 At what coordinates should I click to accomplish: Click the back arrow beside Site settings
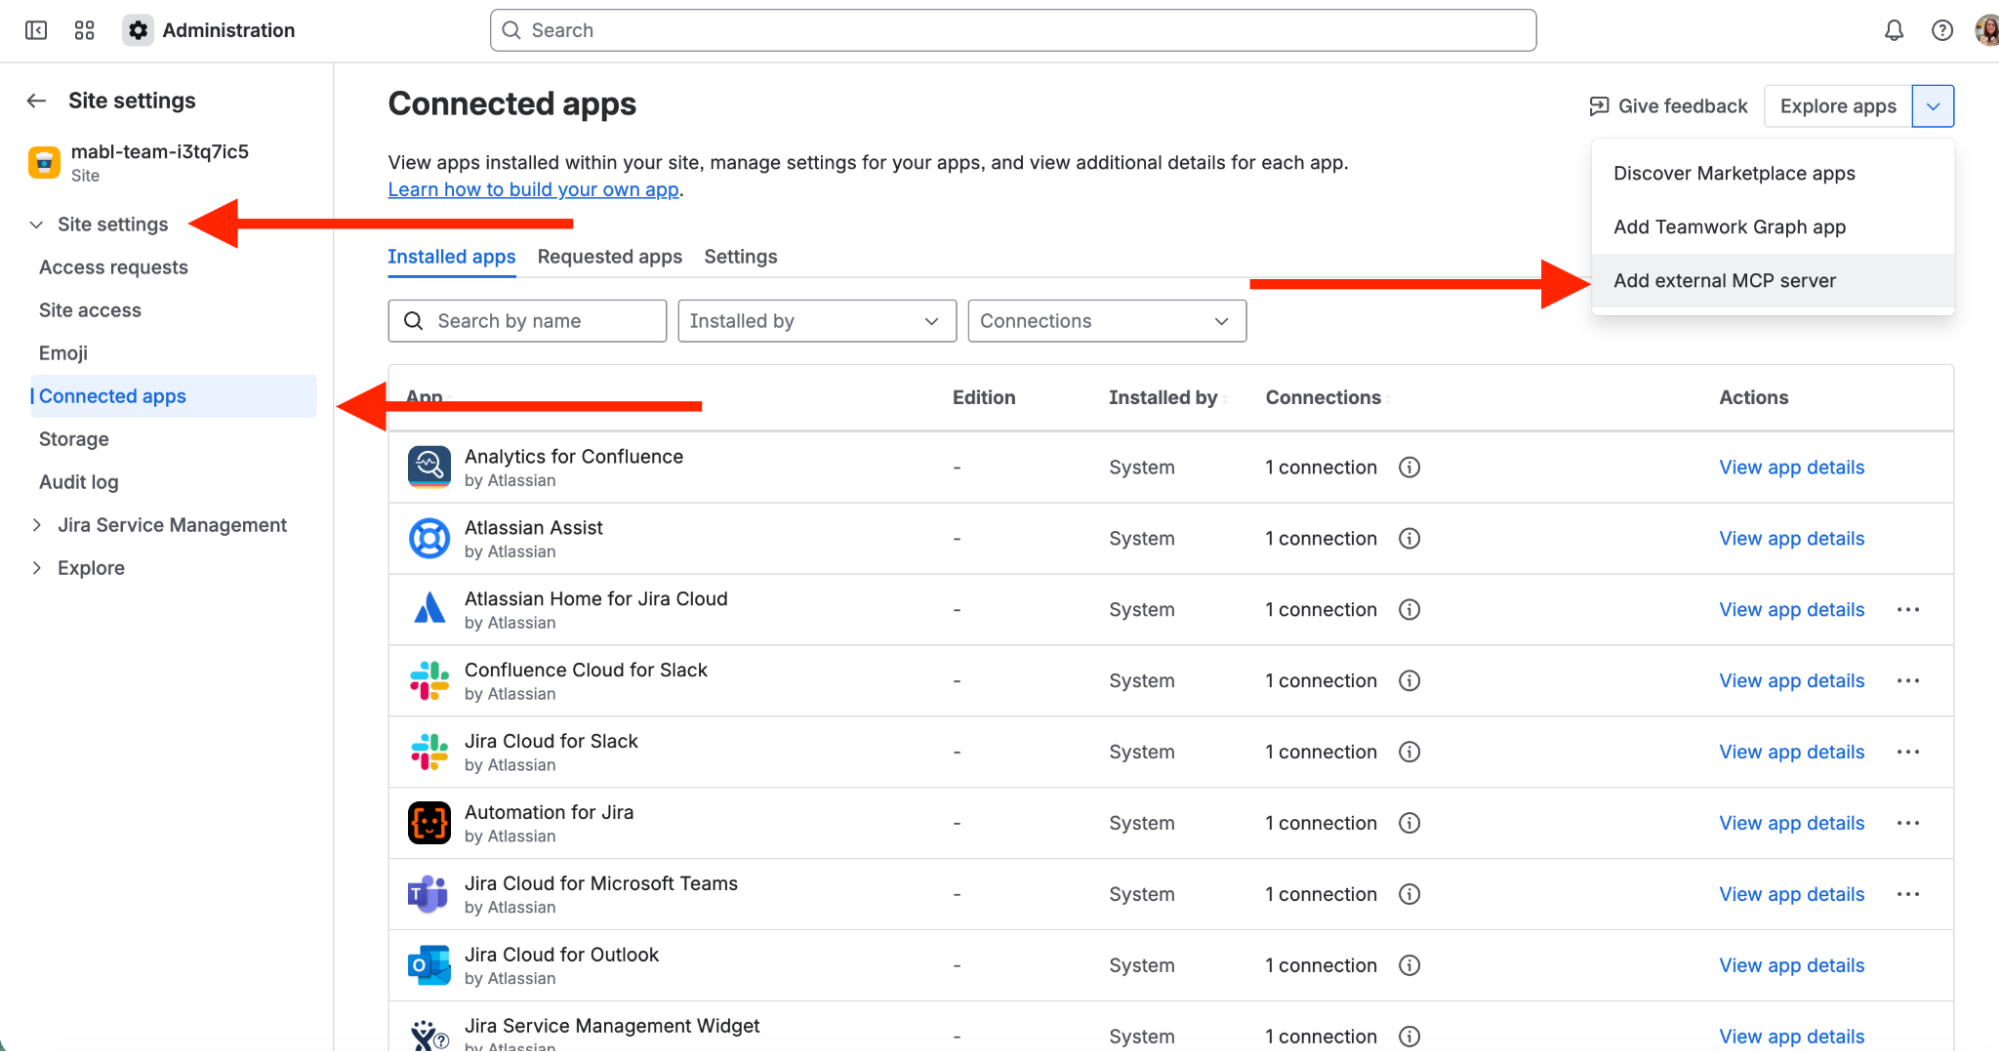click(x=37, y=101)
